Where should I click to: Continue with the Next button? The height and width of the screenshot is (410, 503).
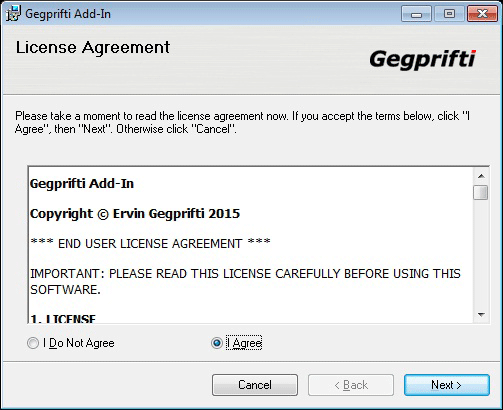(x=447, y=385)
